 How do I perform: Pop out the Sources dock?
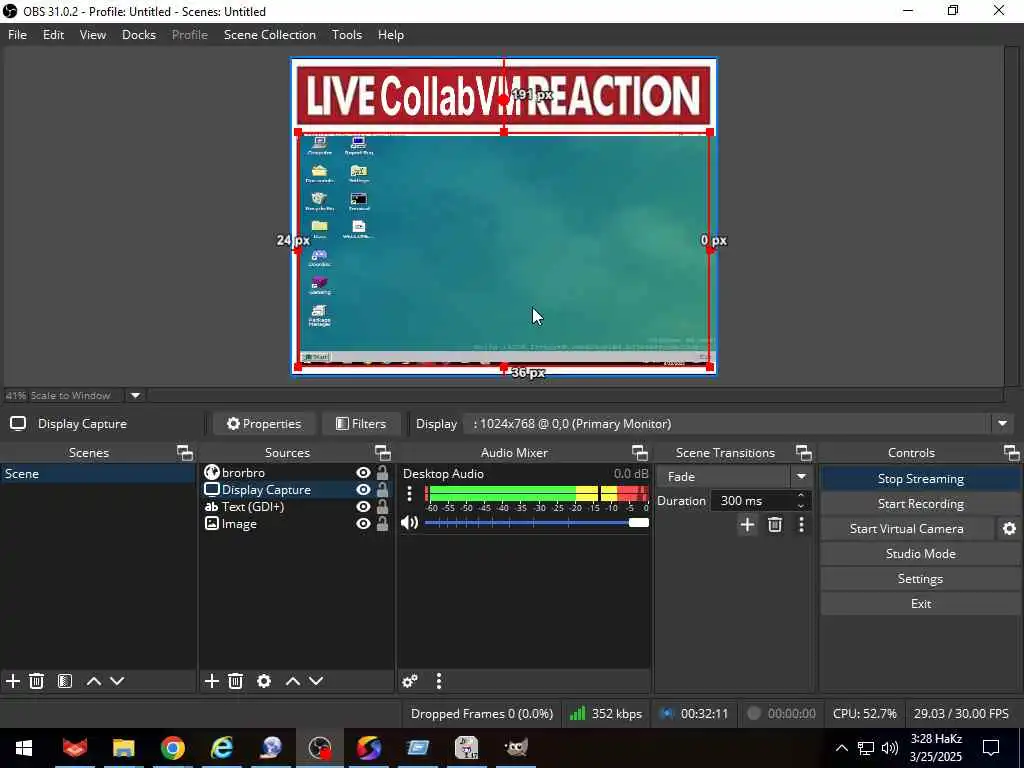click(x=383, y=453)
